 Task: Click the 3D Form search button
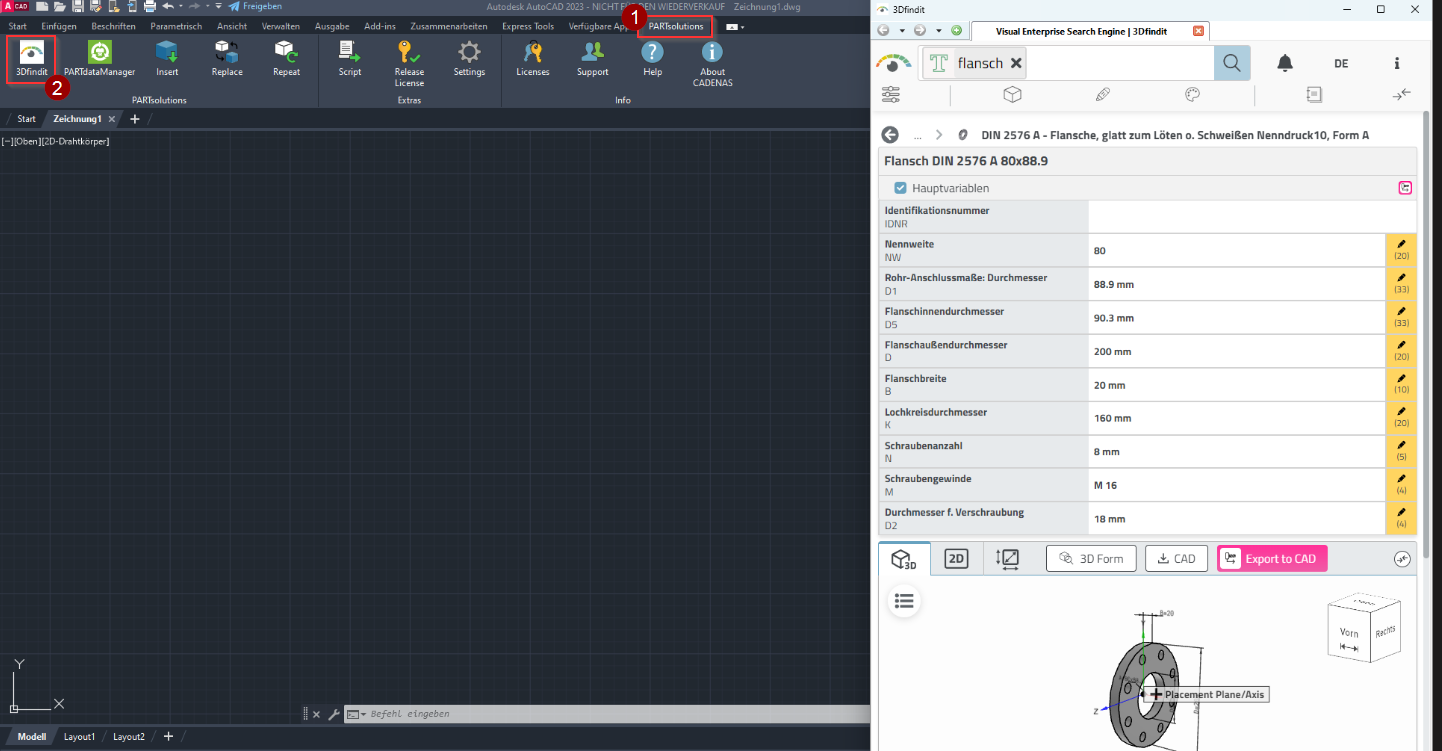point(1091,559)
